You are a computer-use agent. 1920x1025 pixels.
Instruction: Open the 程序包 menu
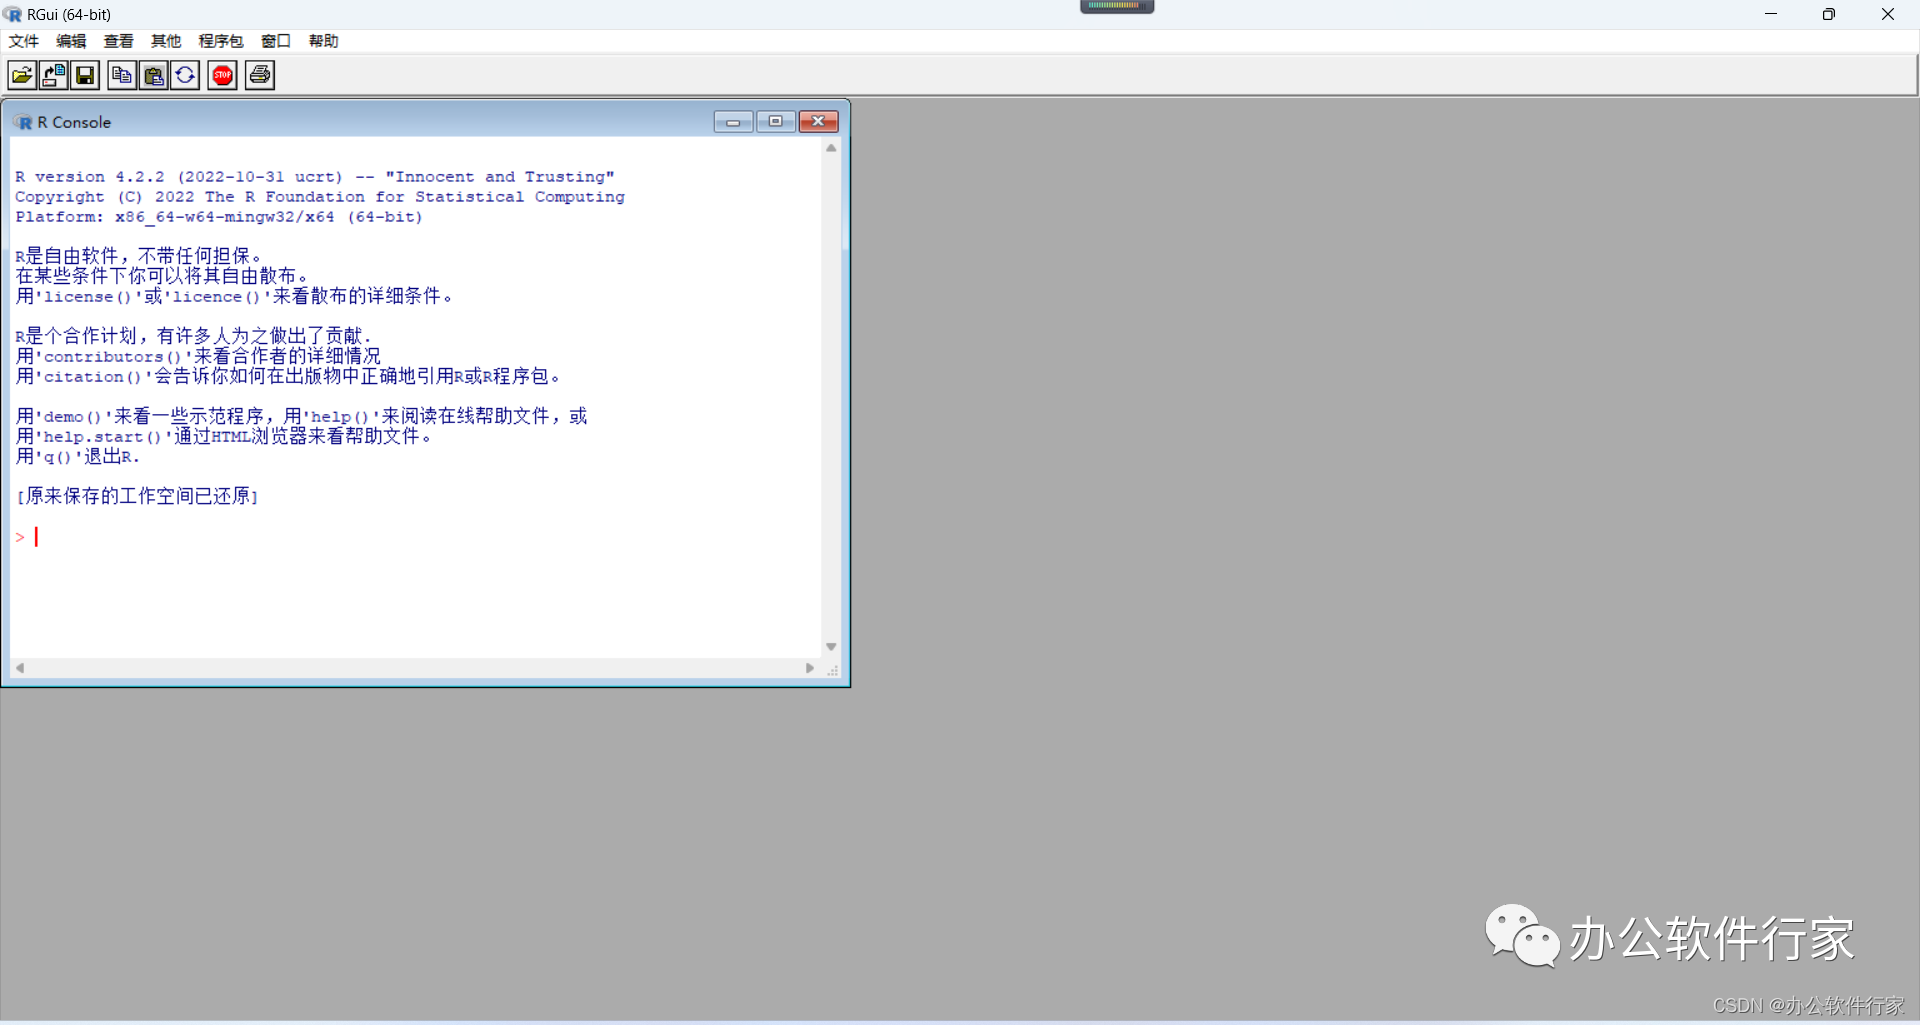pos(221,41)
